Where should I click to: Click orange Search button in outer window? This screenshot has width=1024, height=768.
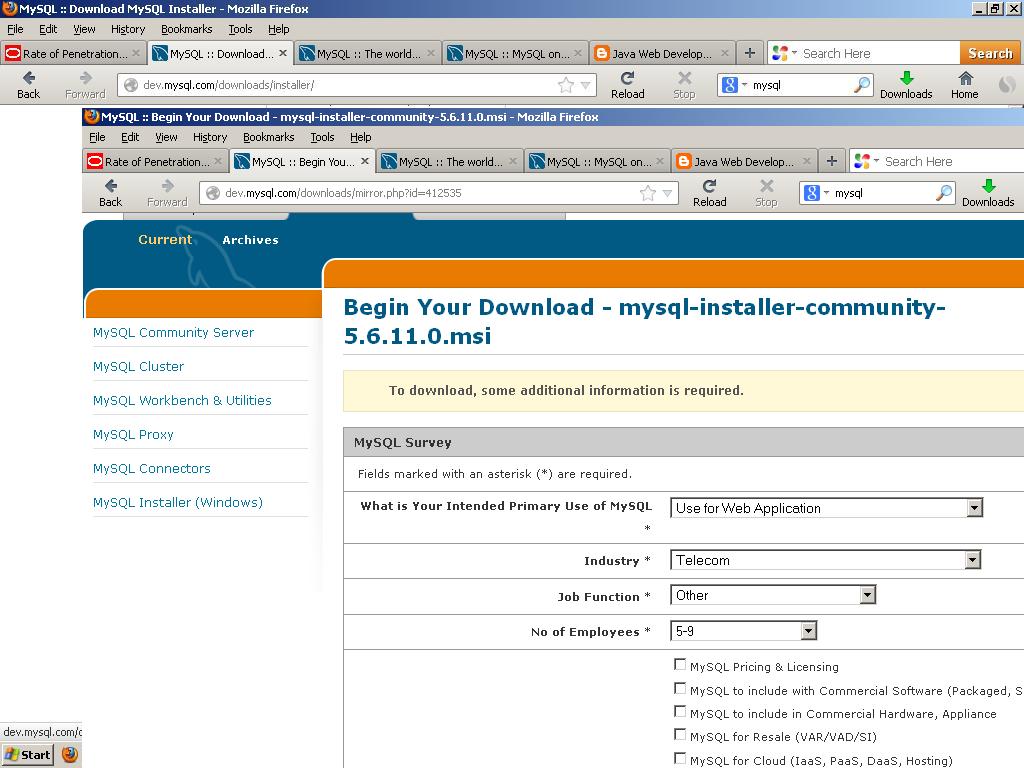[990, 53]
